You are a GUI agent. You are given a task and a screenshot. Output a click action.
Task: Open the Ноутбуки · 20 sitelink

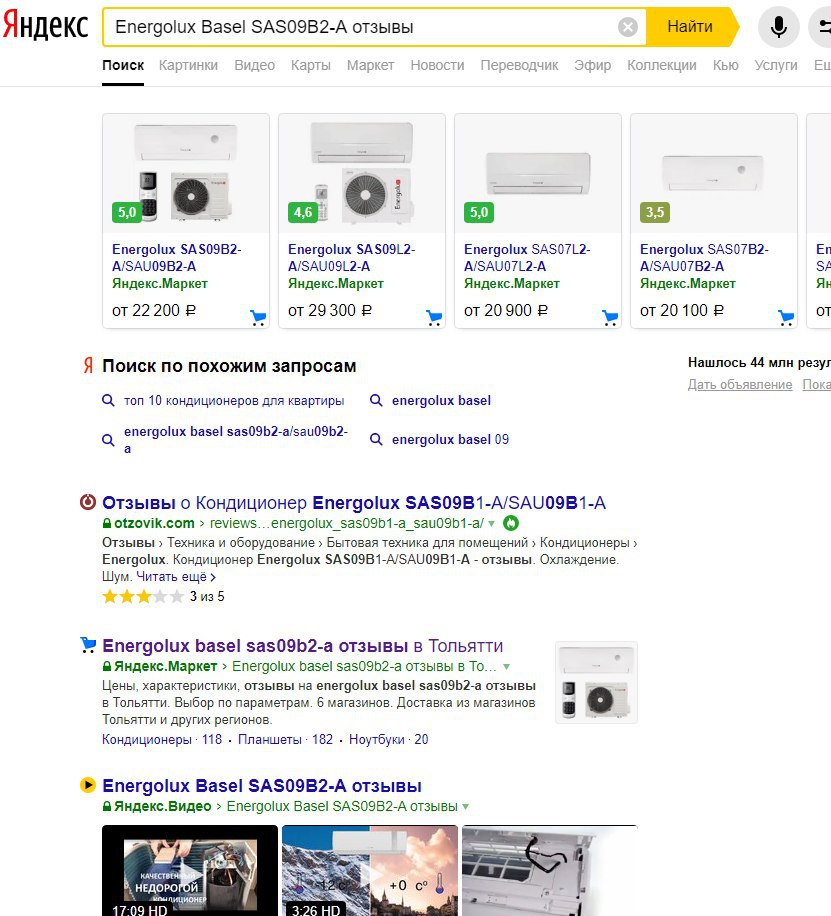point(389,740)
